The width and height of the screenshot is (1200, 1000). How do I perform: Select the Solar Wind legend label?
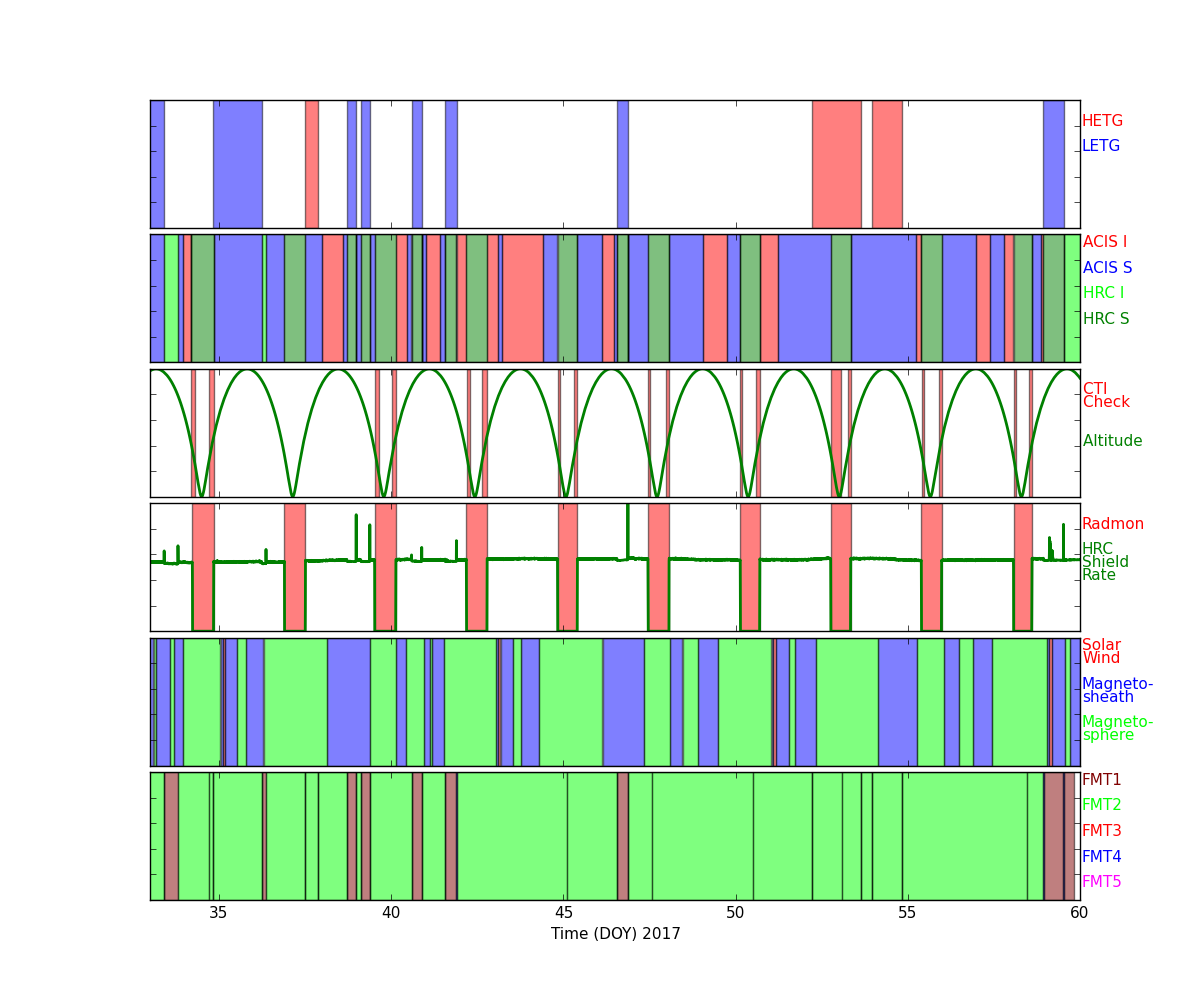[1101, 652]
